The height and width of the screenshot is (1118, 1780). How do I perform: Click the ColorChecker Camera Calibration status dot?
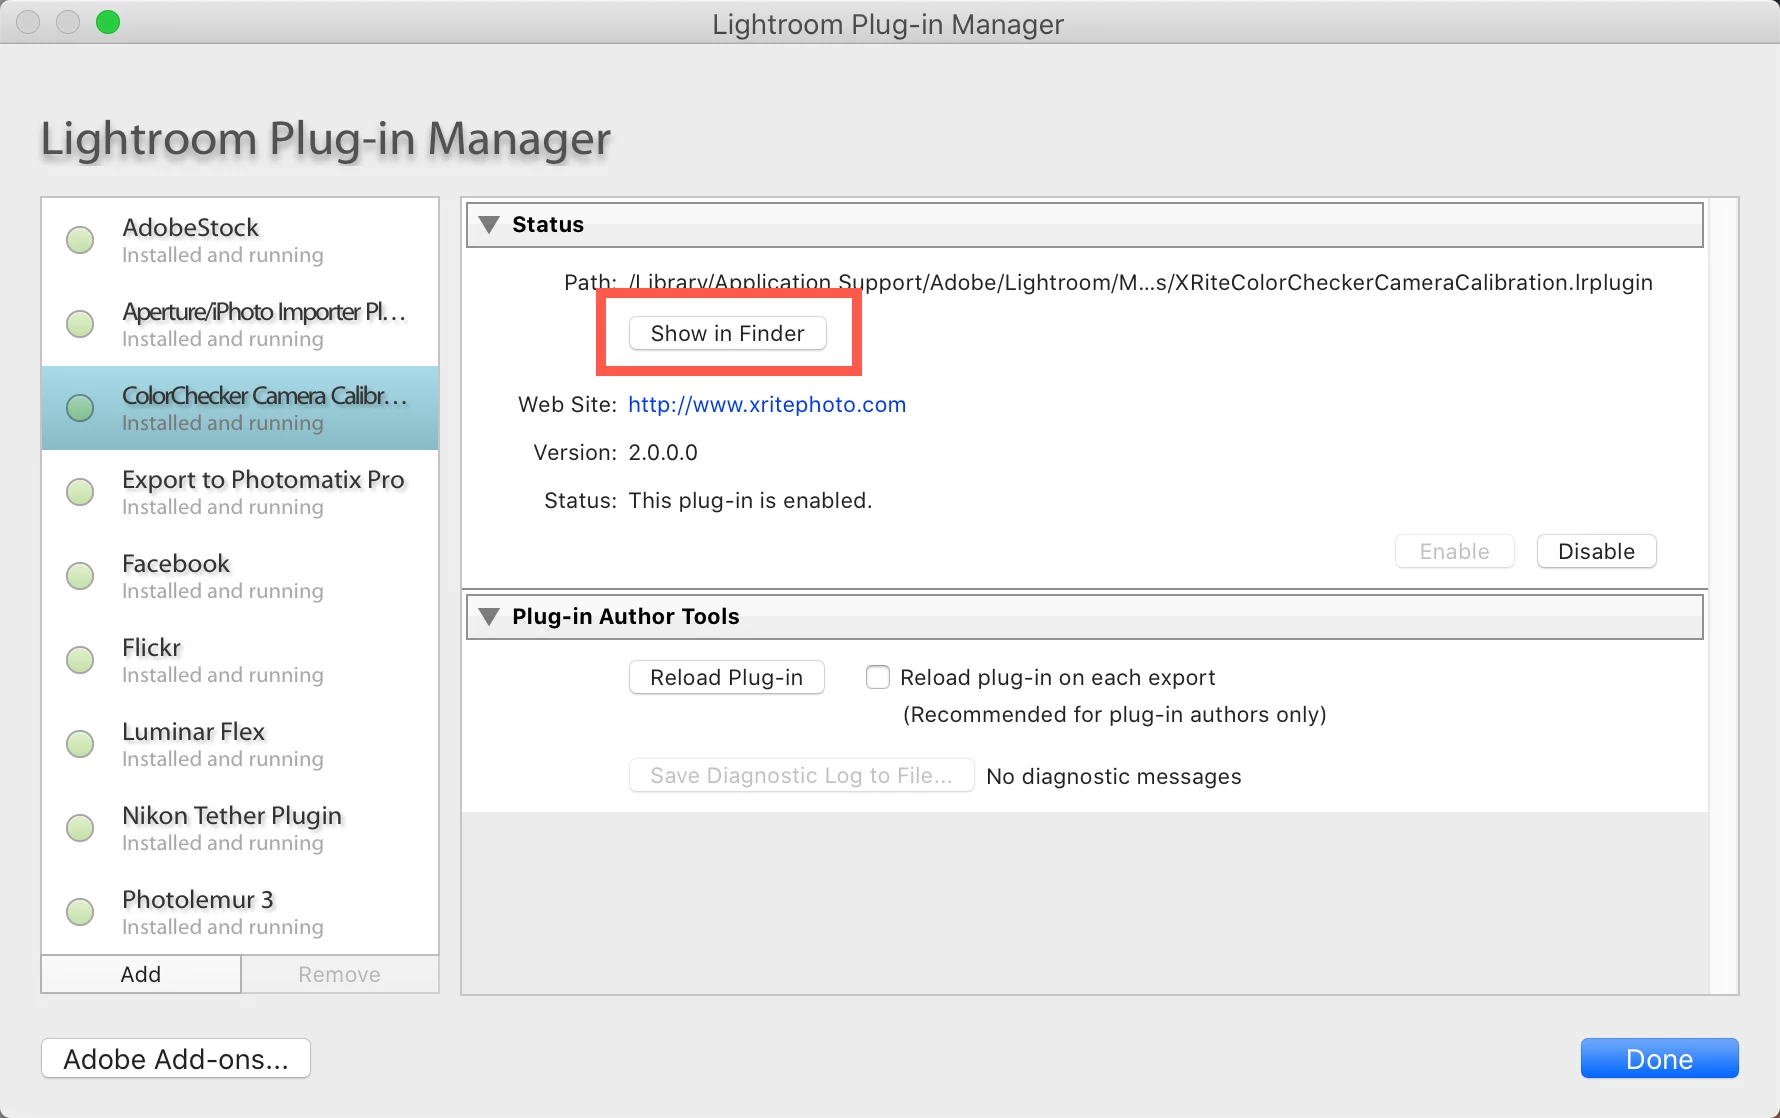[x=80, y=408]
